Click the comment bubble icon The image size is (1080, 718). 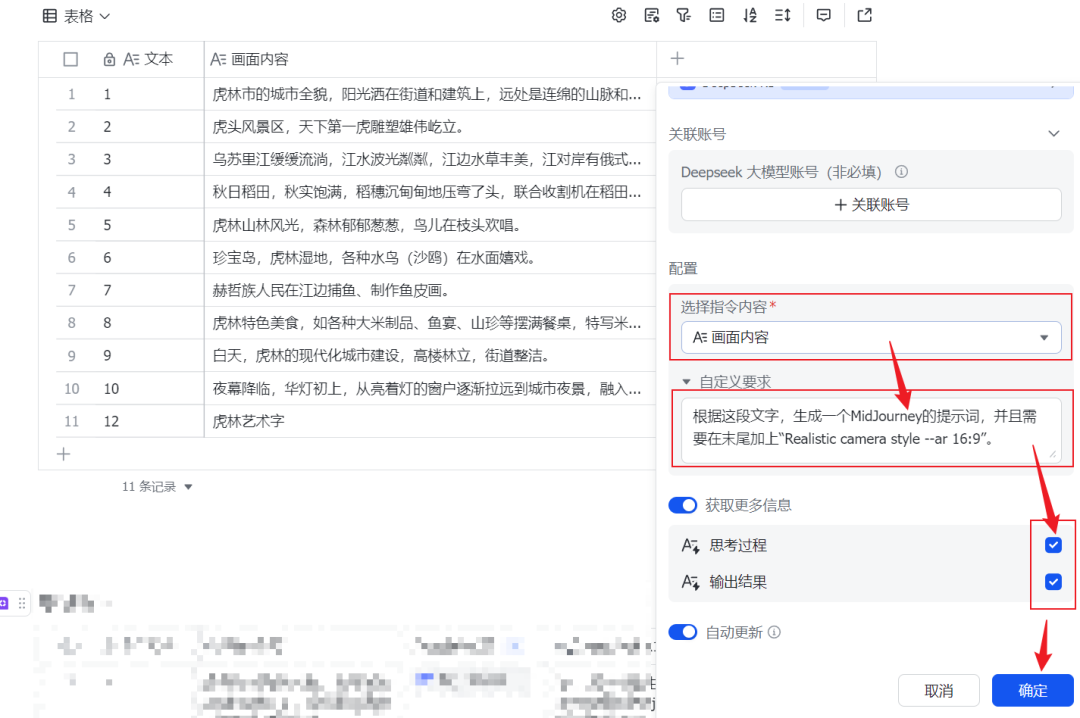click(823, 15)
